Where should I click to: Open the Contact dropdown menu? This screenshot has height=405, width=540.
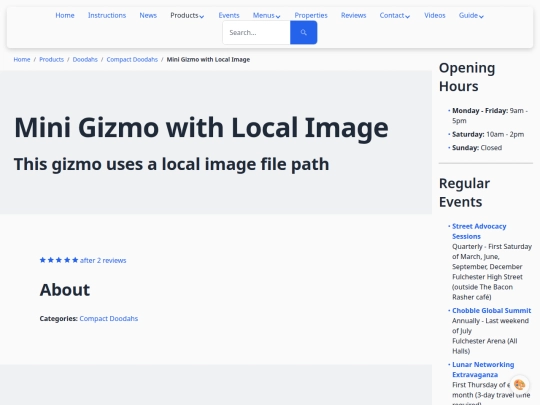(x=395, y=15)
